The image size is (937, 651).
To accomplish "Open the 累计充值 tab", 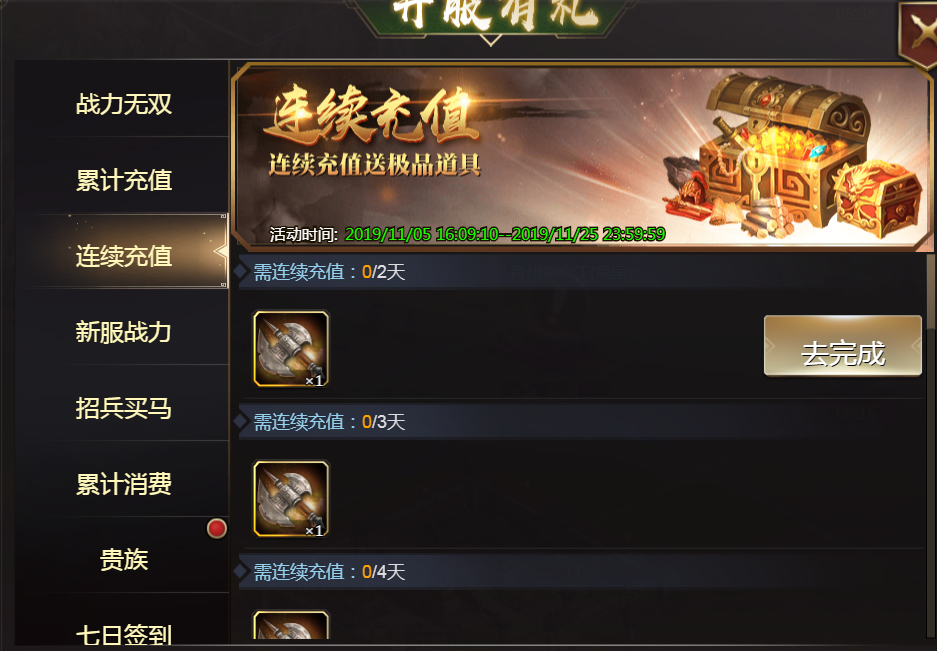I will tap(122, 180).
